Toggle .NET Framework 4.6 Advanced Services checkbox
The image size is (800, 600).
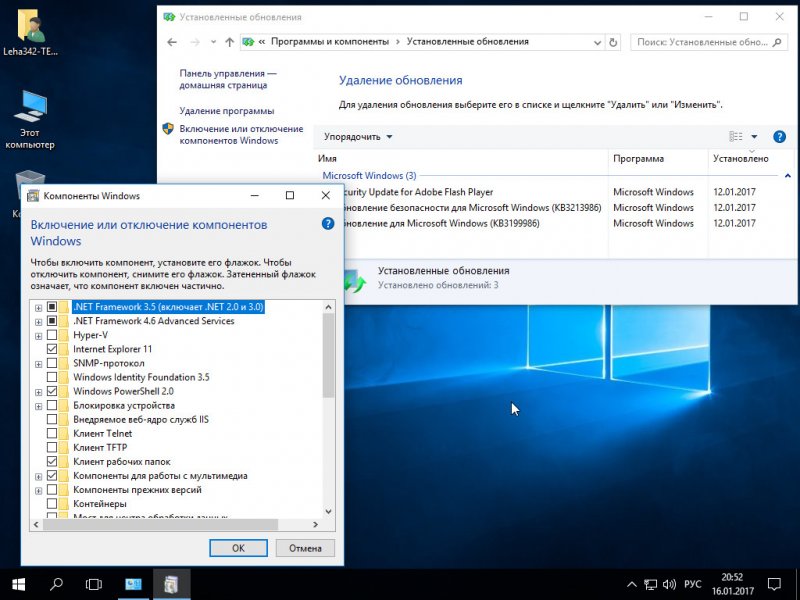[52, 321]
